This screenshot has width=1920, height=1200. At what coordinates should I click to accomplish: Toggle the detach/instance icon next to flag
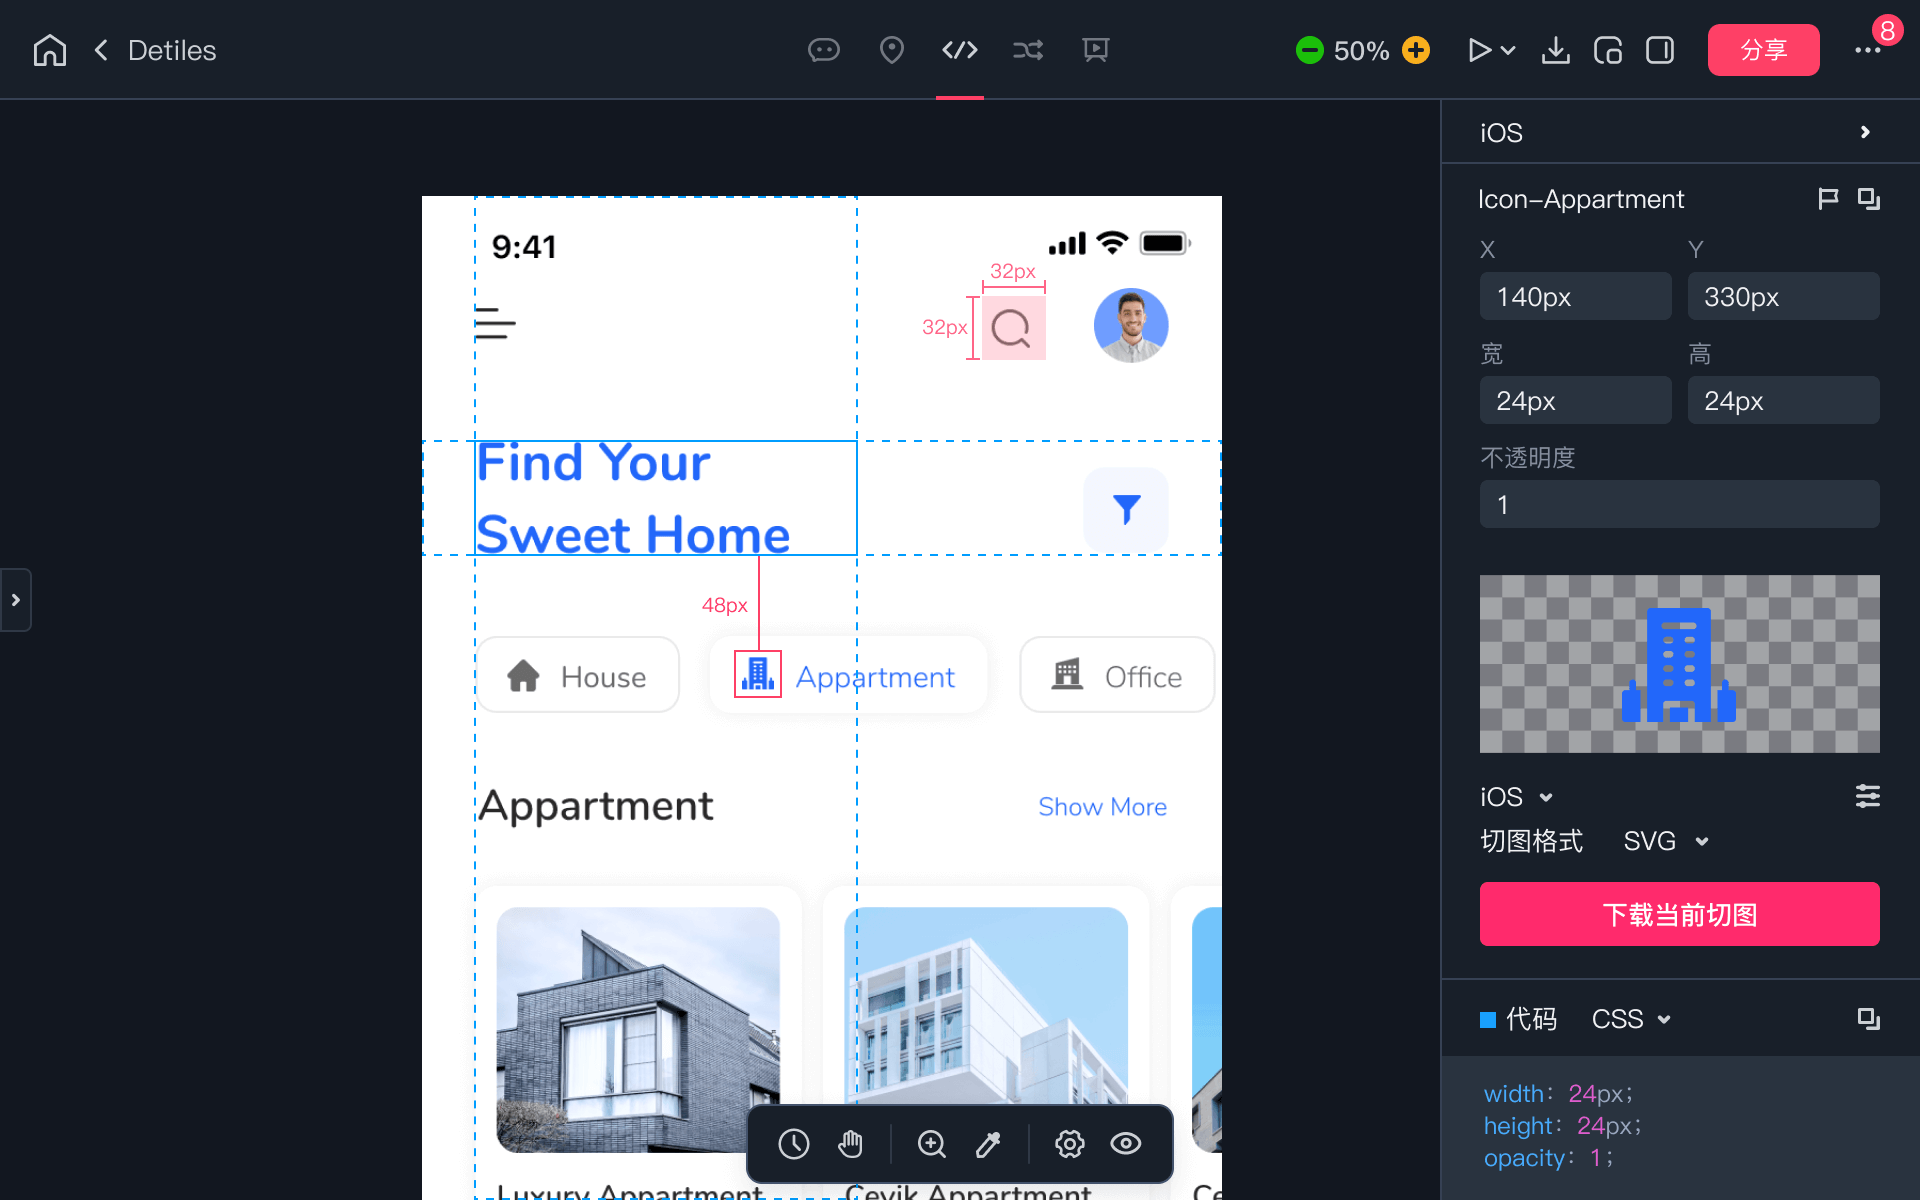1867,200
